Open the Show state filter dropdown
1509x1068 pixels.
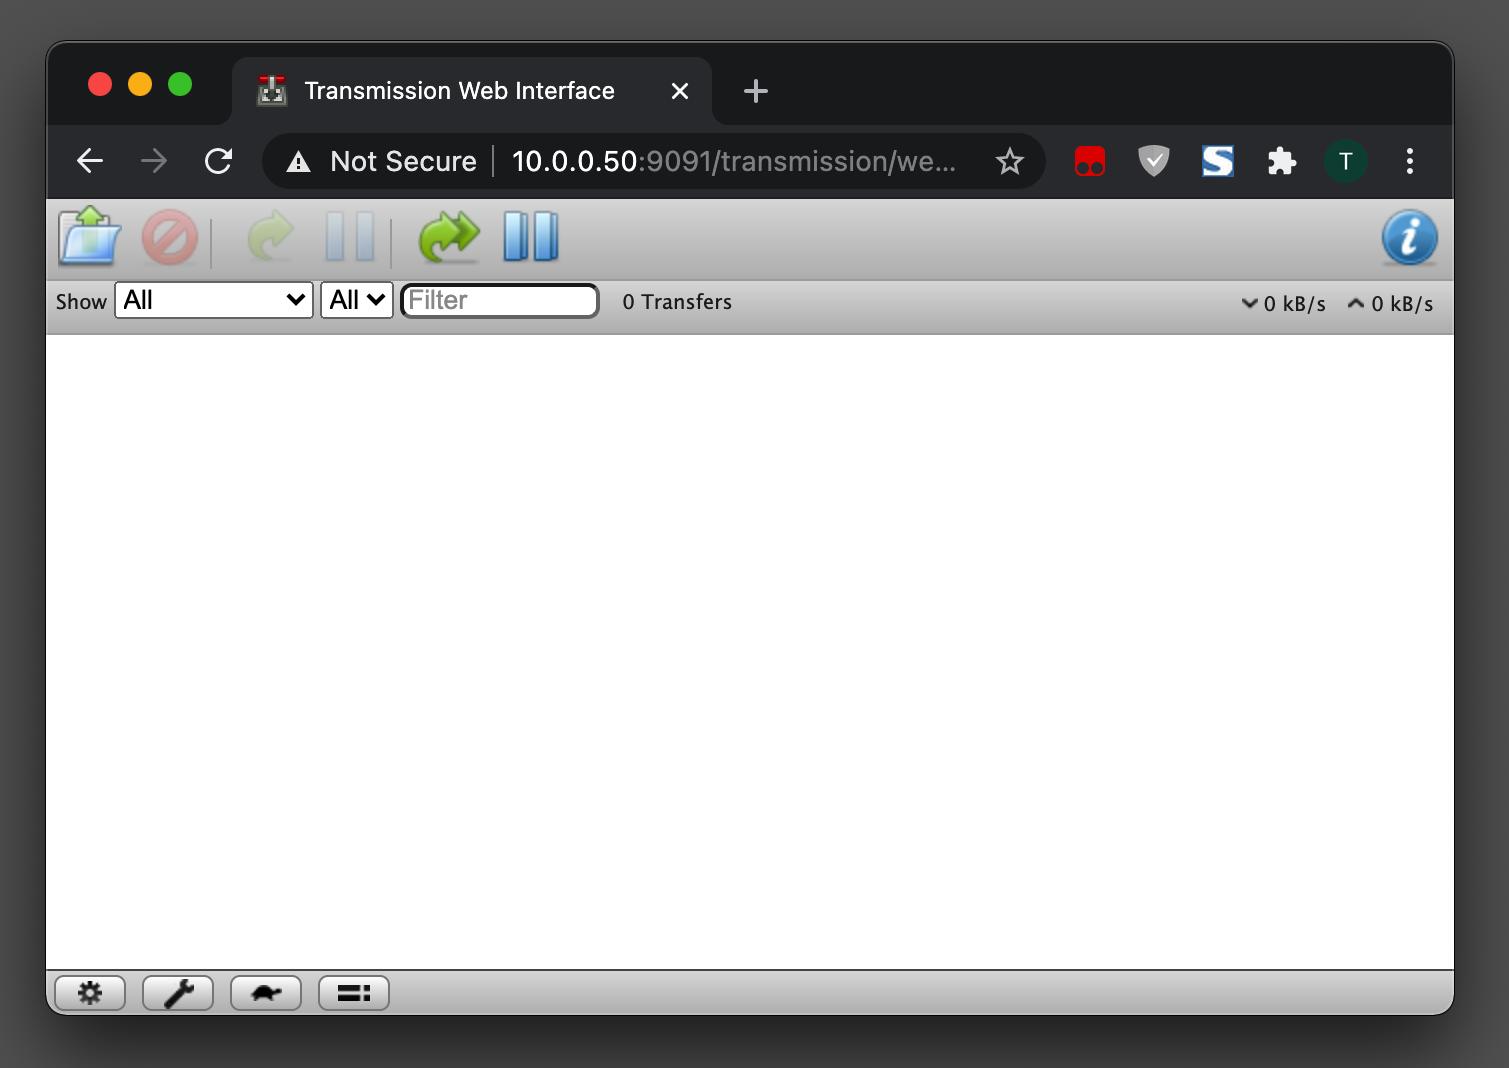click(x=214, y=300)
